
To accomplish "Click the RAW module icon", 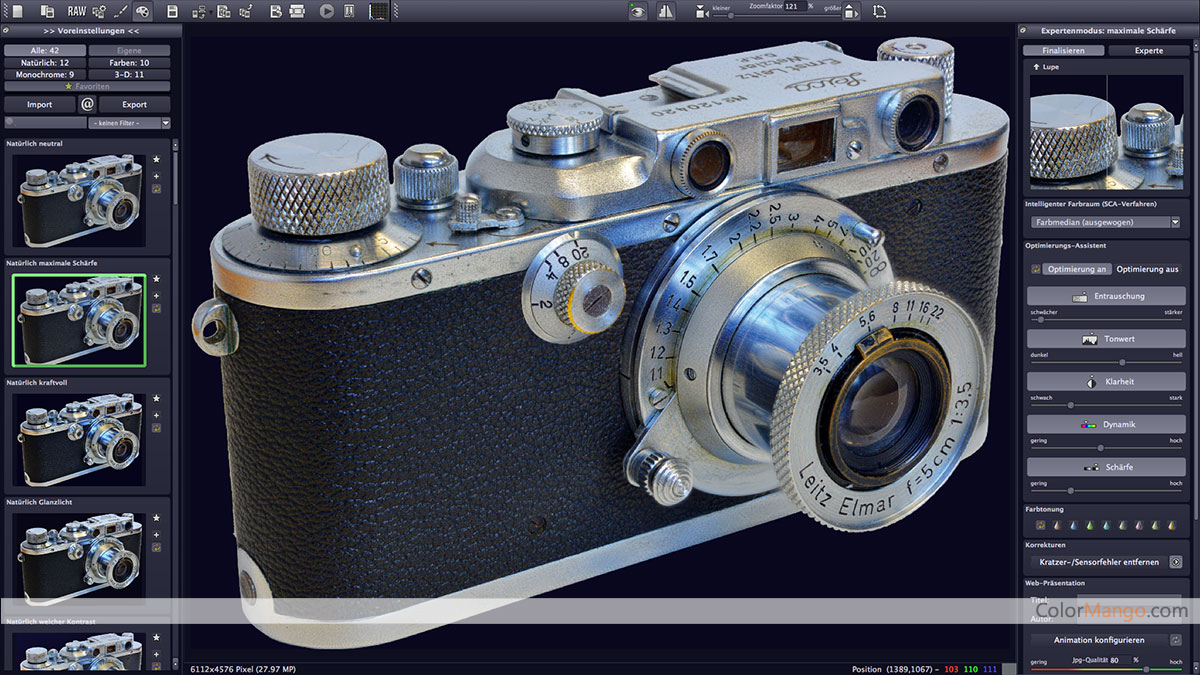I will pos(76,11).
